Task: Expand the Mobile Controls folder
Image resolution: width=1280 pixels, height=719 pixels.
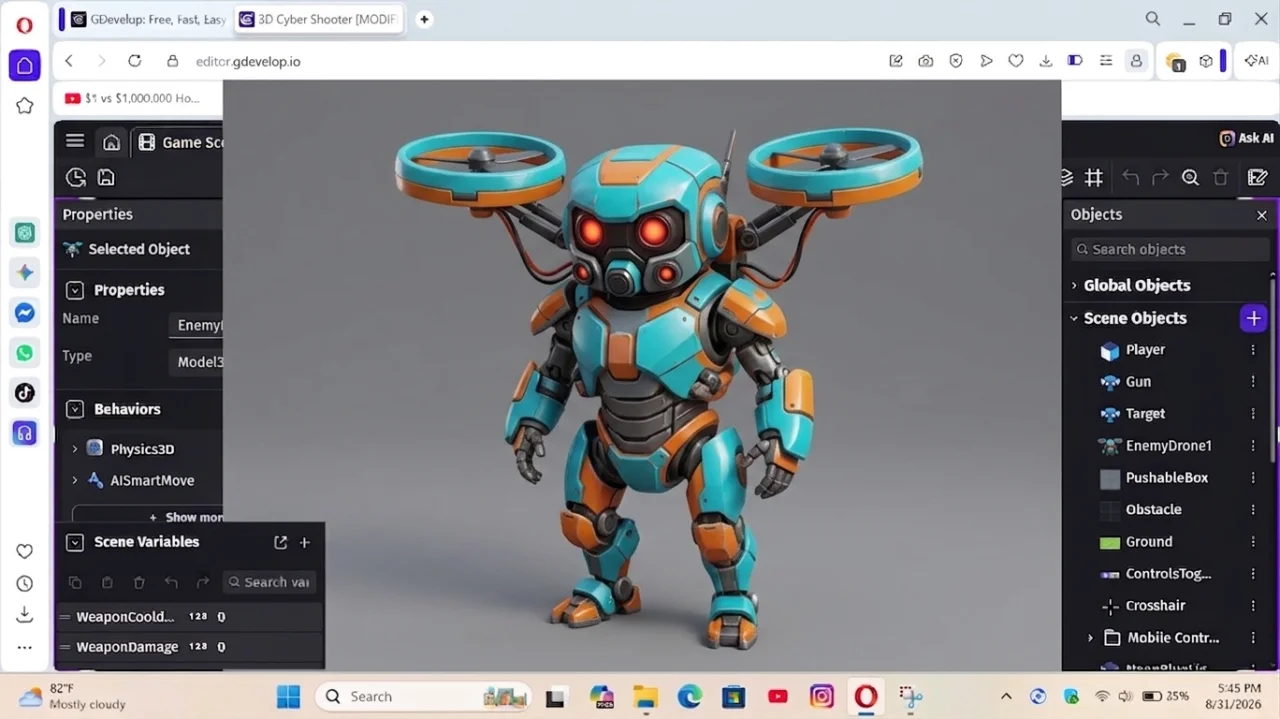Action: tap(1091, 638)
